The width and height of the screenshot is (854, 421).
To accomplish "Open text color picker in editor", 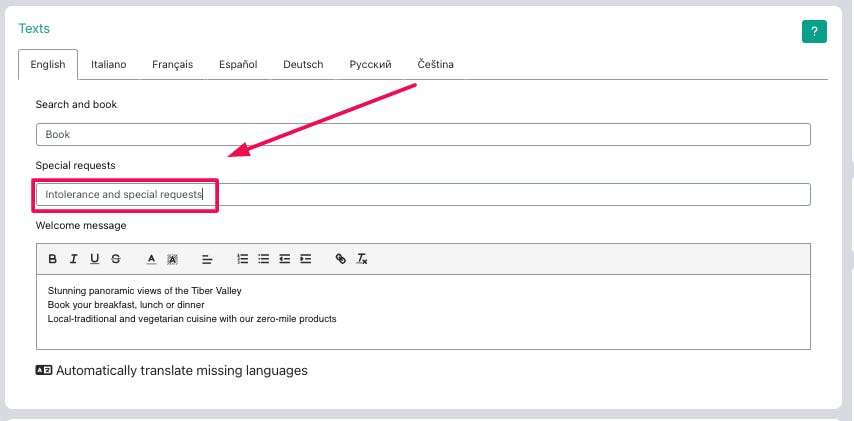I will pos(151,259).
